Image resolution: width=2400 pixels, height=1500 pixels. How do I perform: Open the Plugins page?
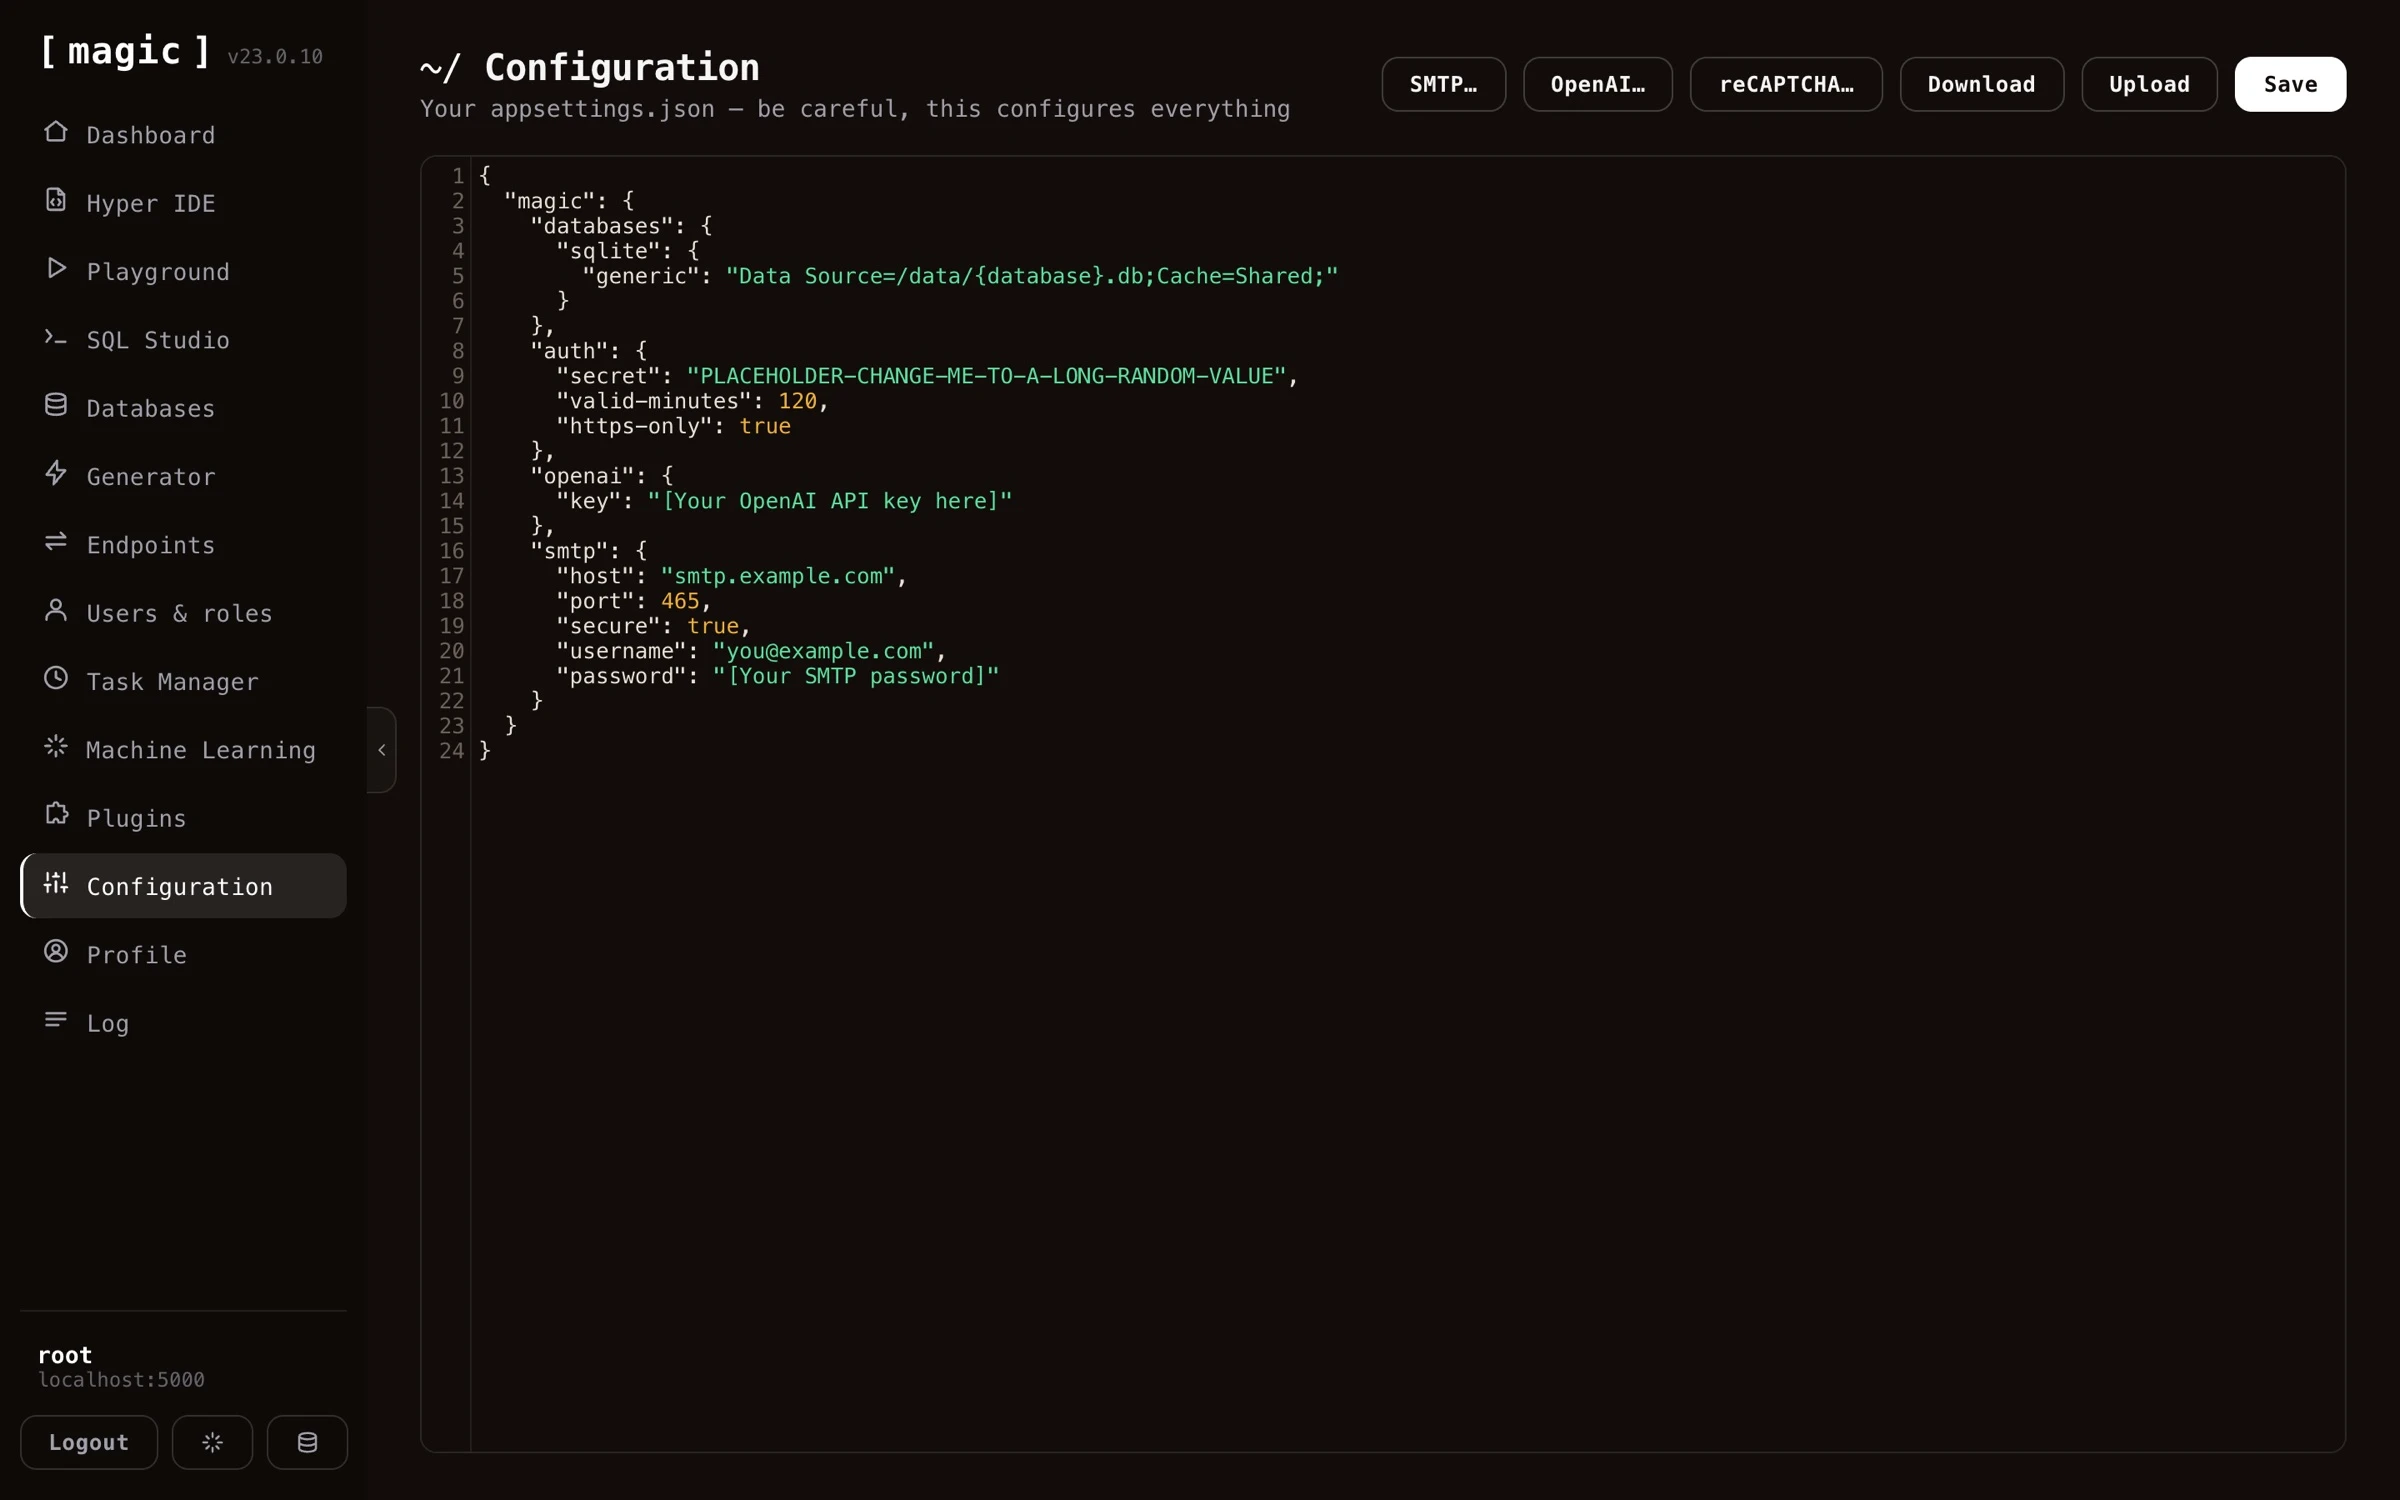point(183,818)
